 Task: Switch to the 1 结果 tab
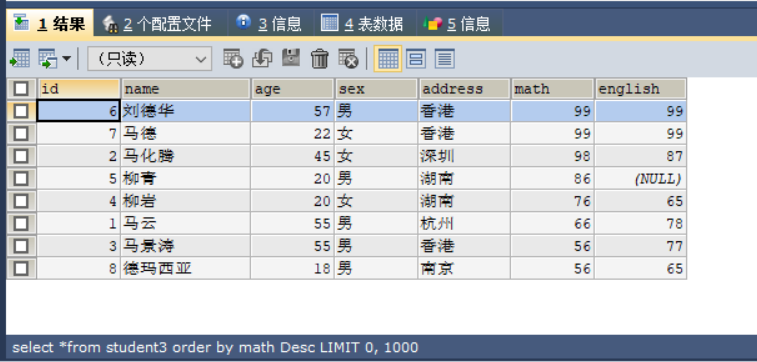tap(49, 23)
